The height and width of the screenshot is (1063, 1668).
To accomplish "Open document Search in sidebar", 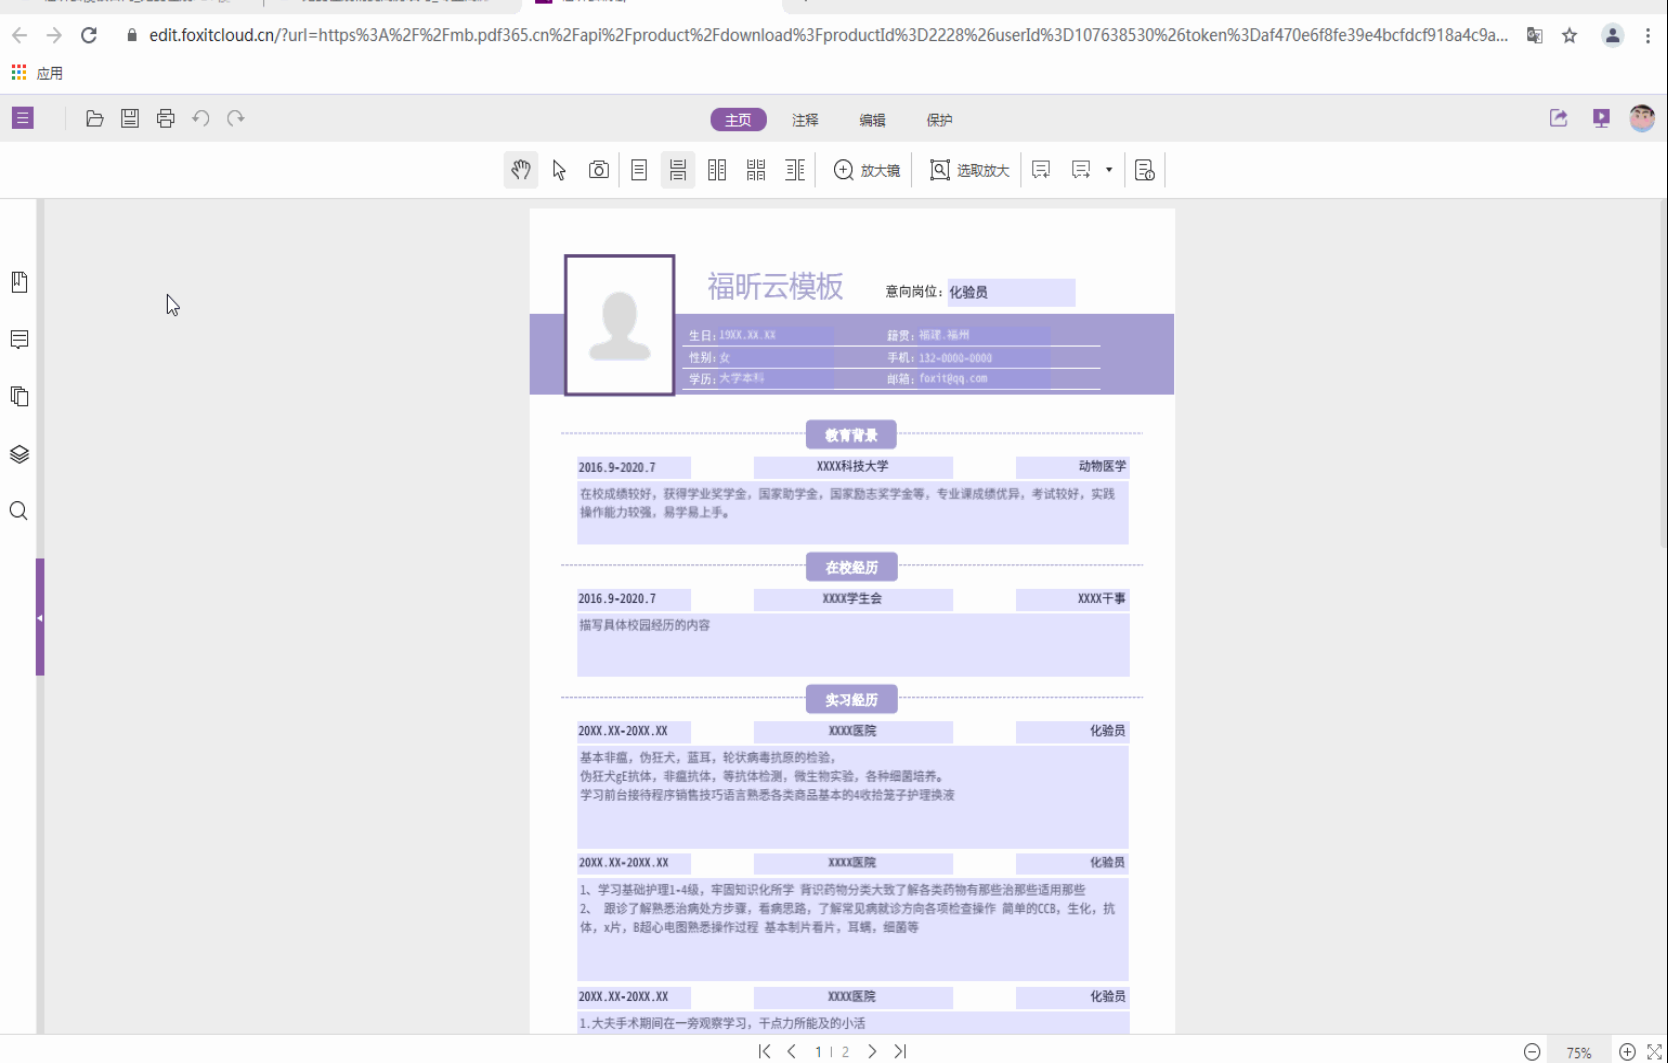I will tap(19, 511).
